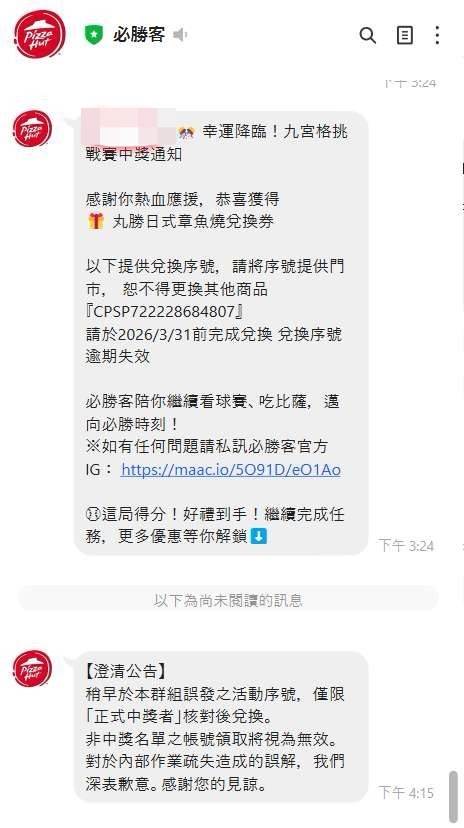Click Pizza Hut avatar beside 澄清公告 message
Screen dimensions: 464x828
tap(33, 669)
